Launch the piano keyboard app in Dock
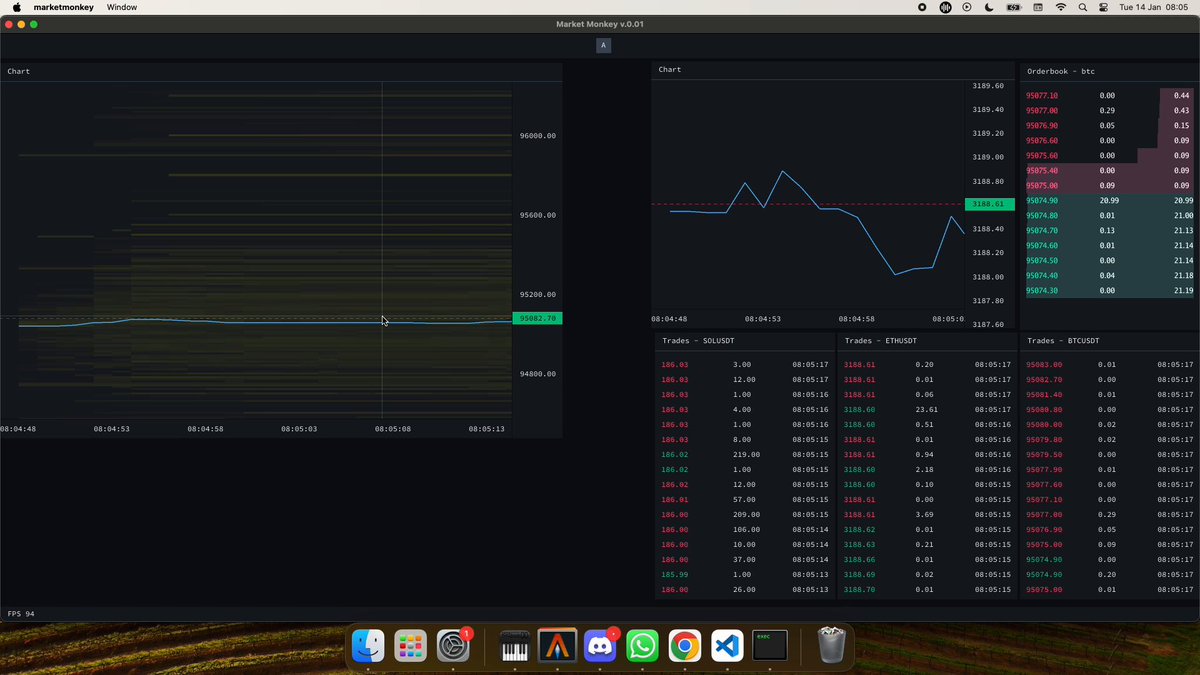Image resolution: width=1200 pixels, height=675 pixels. tap(515, 646)
